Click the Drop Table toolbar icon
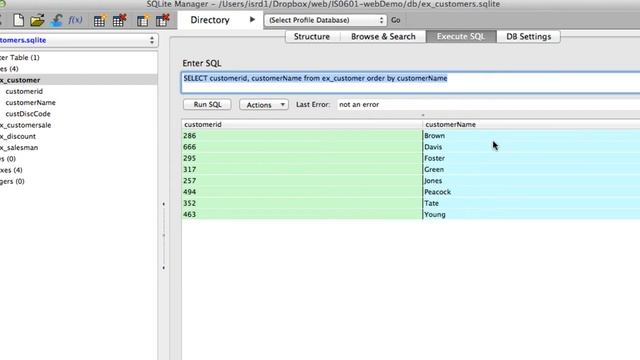 [120, 20]
